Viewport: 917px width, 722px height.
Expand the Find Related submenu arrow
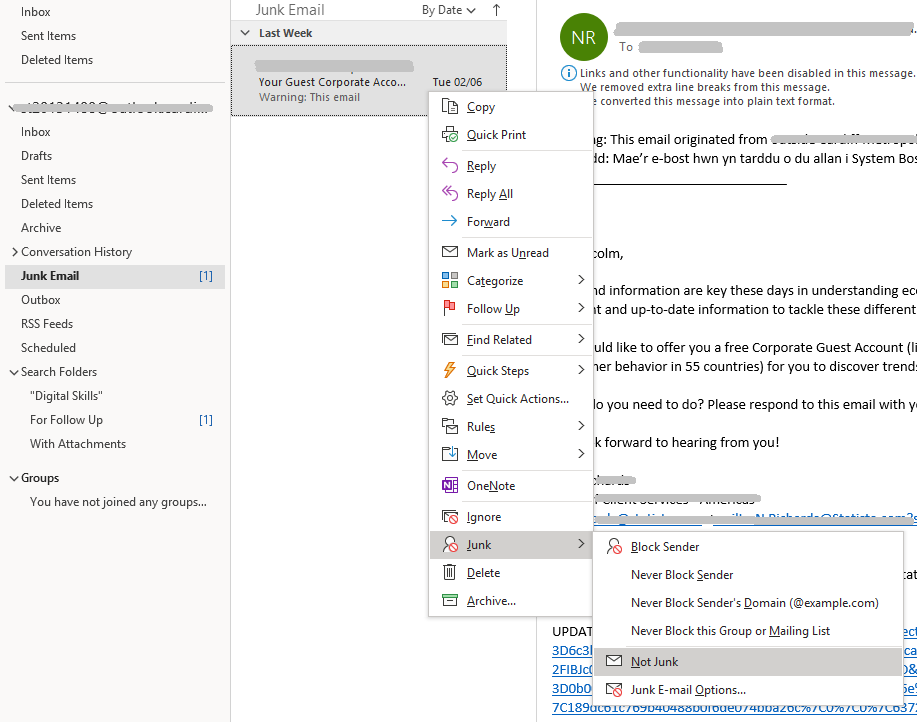coord(581,338)
